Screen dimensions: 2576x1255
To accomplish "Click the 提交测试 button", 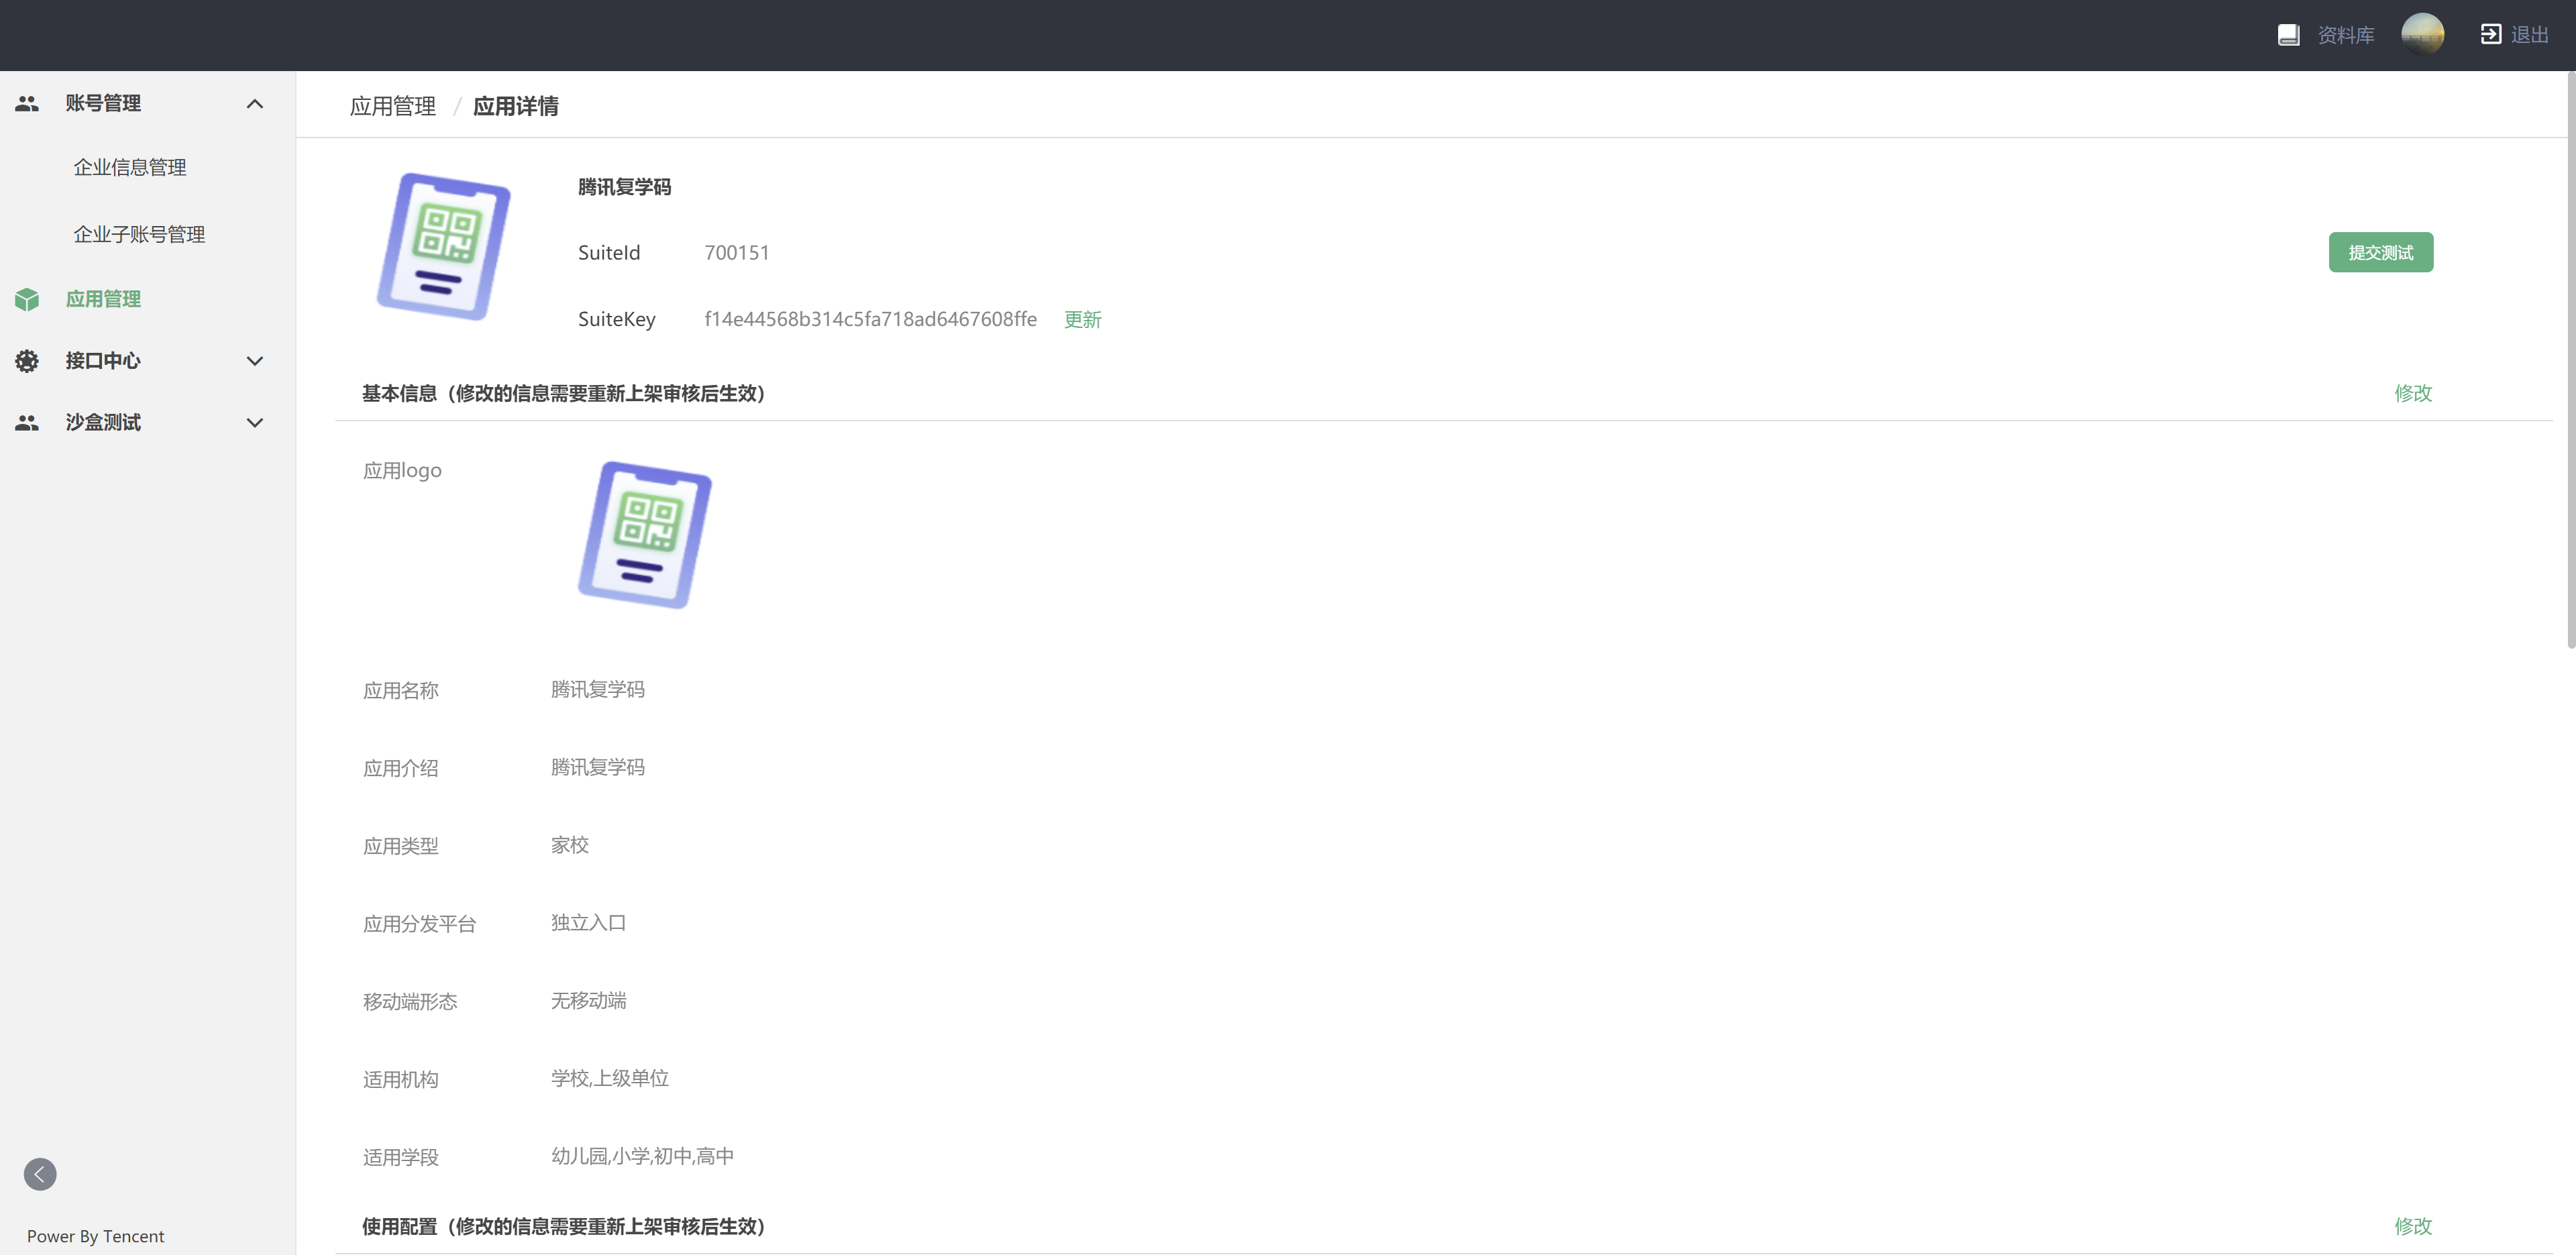I will pos(2381,252).
